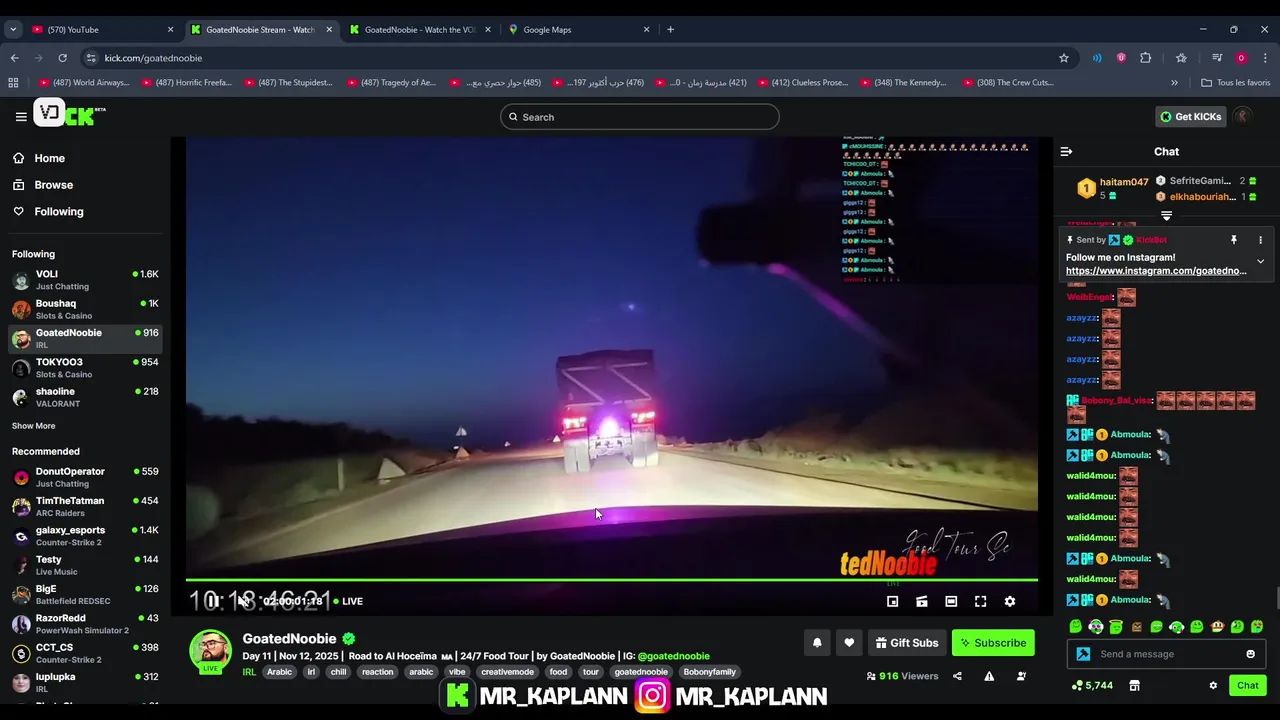Screen dimensions: 1280x720
Task: Select the Bobonyfamily tag
Action: tap(709, 672)
